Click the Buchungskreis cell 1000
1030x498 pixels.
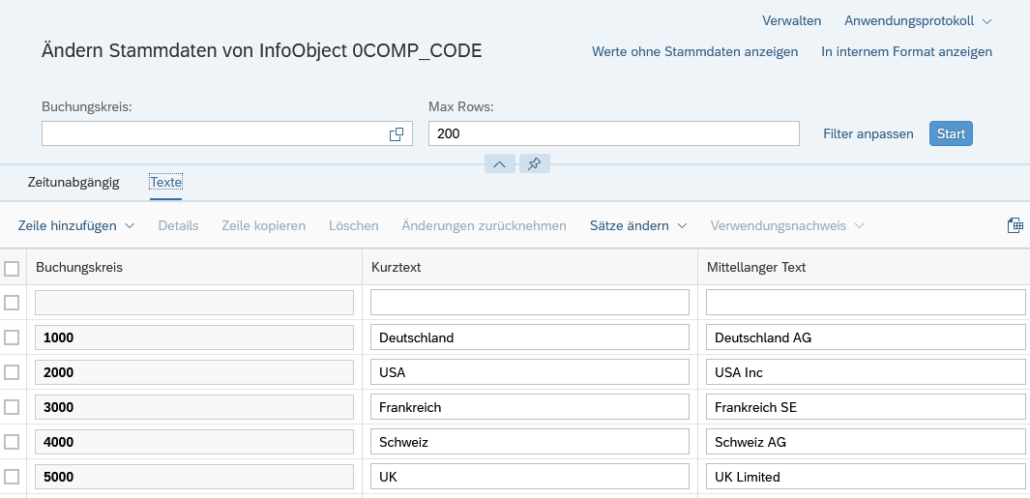(194, 338)
